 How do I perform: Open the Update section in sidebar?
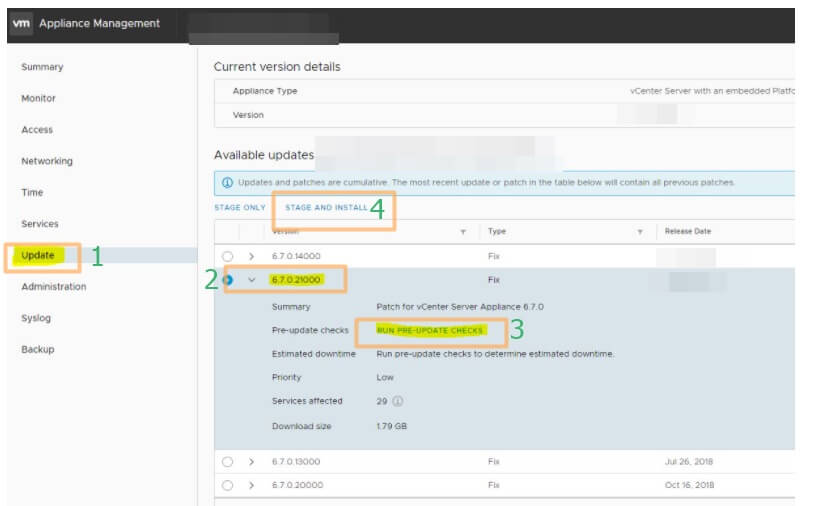point(39,255)
